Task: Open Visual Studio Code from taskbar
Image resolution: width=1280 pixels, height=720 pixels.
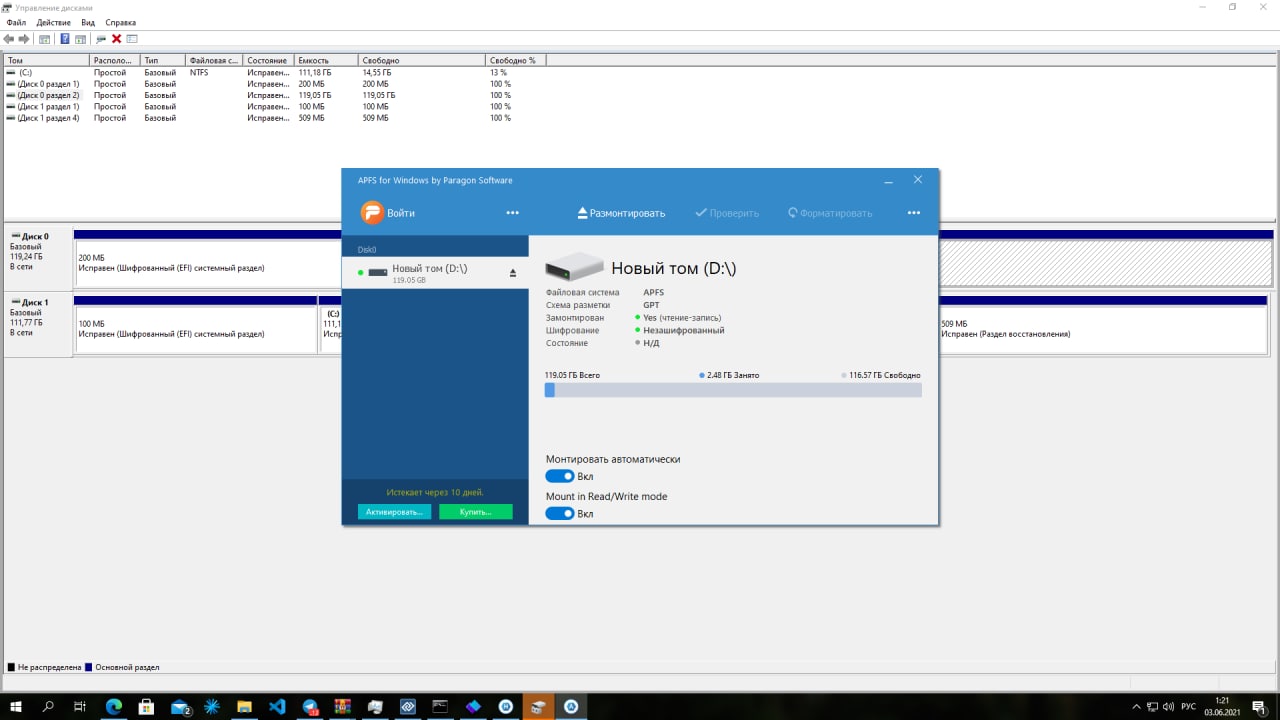Action: (277, 706)
